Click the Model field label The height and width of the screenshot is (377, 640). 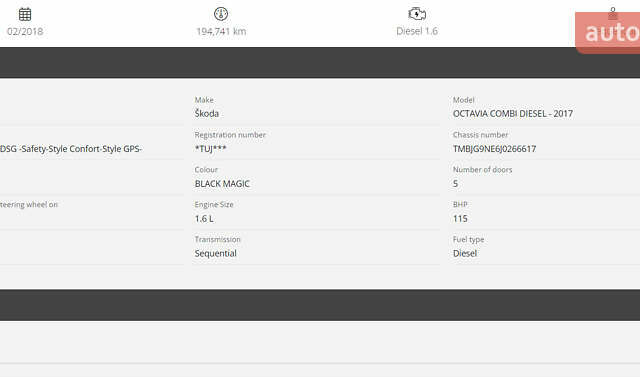pos(464,100)
